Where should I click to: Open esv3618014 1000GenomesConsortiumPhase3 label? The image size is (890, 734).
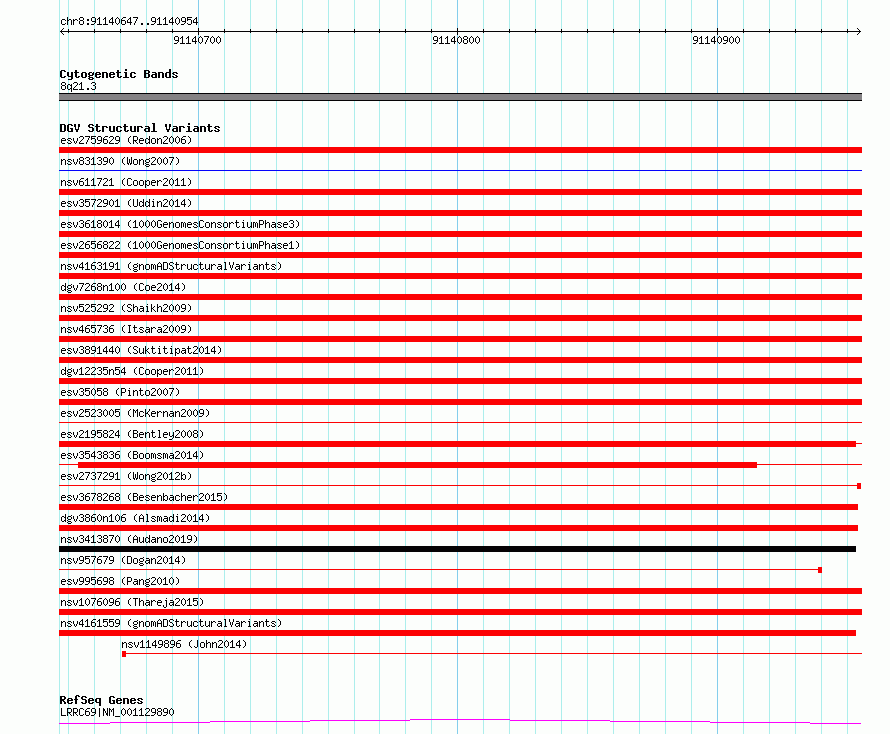pos(180,224)
